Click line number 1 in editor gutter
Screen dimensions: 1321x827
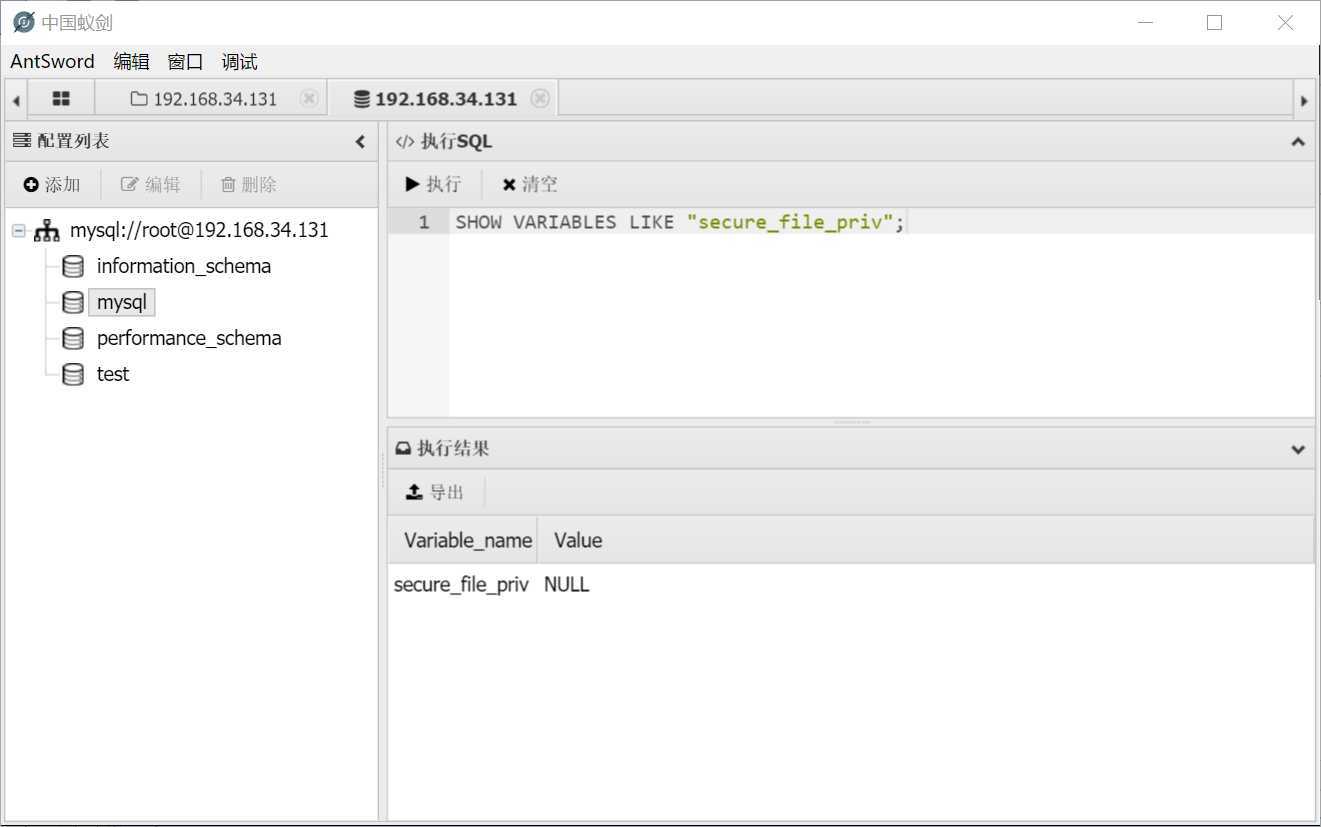(x=424, y=222)
